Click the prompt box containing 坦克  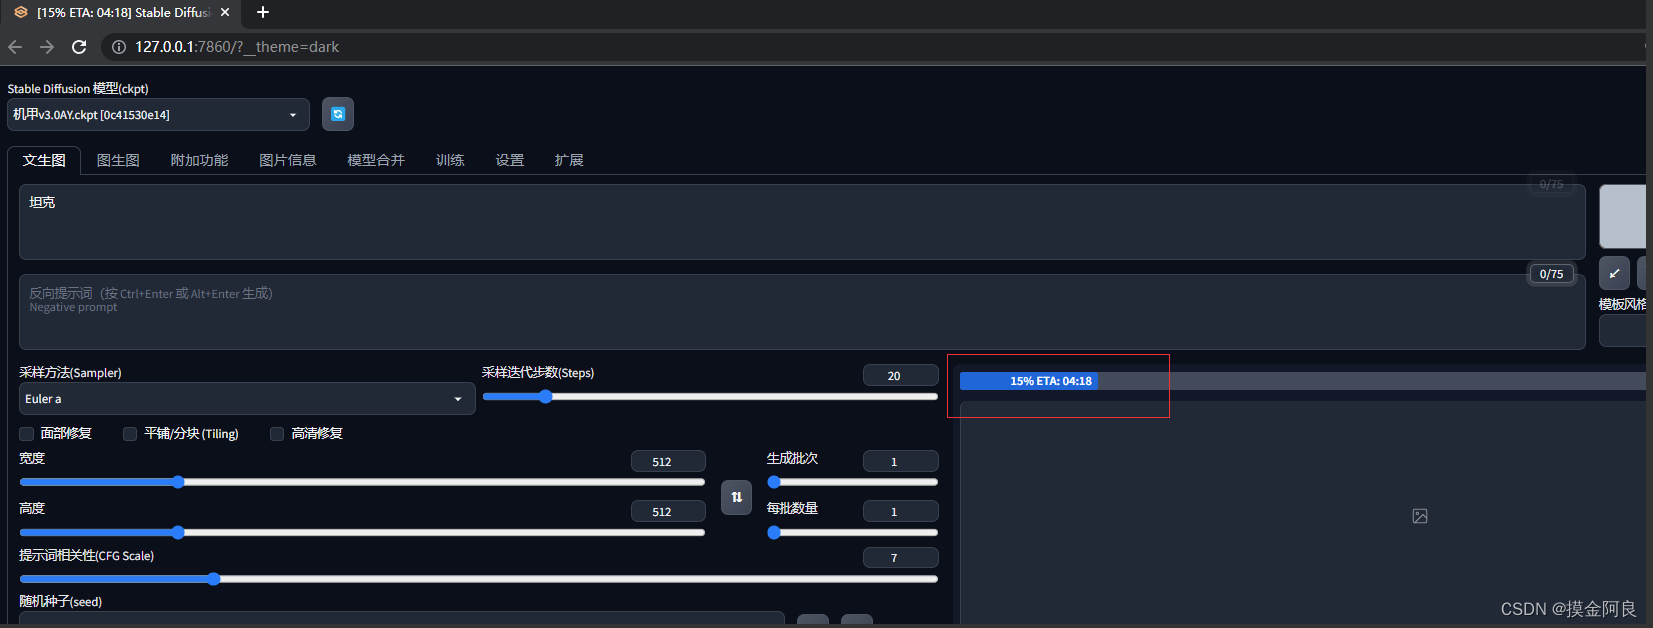click(x=802, y=222)
